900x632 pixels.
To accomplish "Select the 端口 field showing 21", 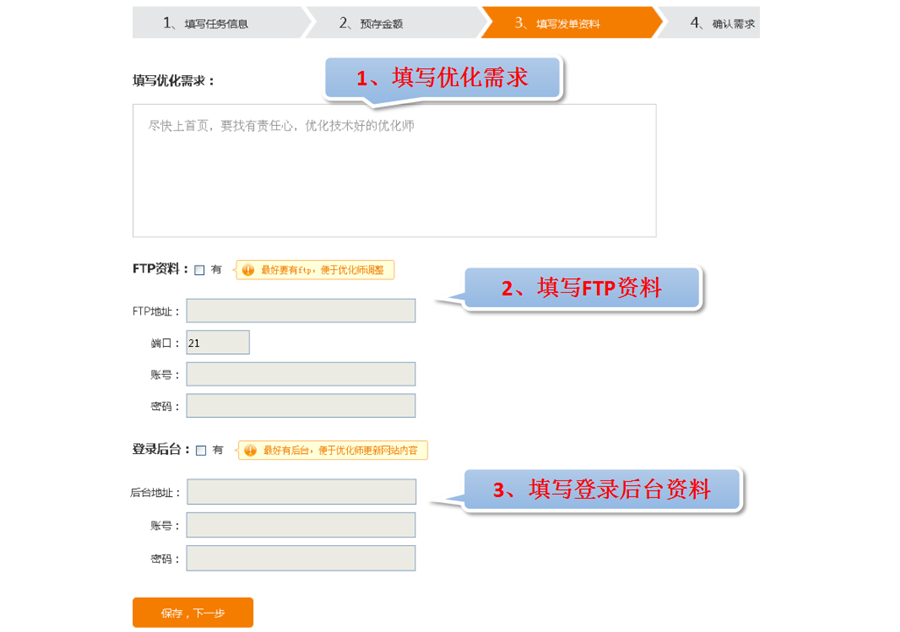I will point(217,343).
